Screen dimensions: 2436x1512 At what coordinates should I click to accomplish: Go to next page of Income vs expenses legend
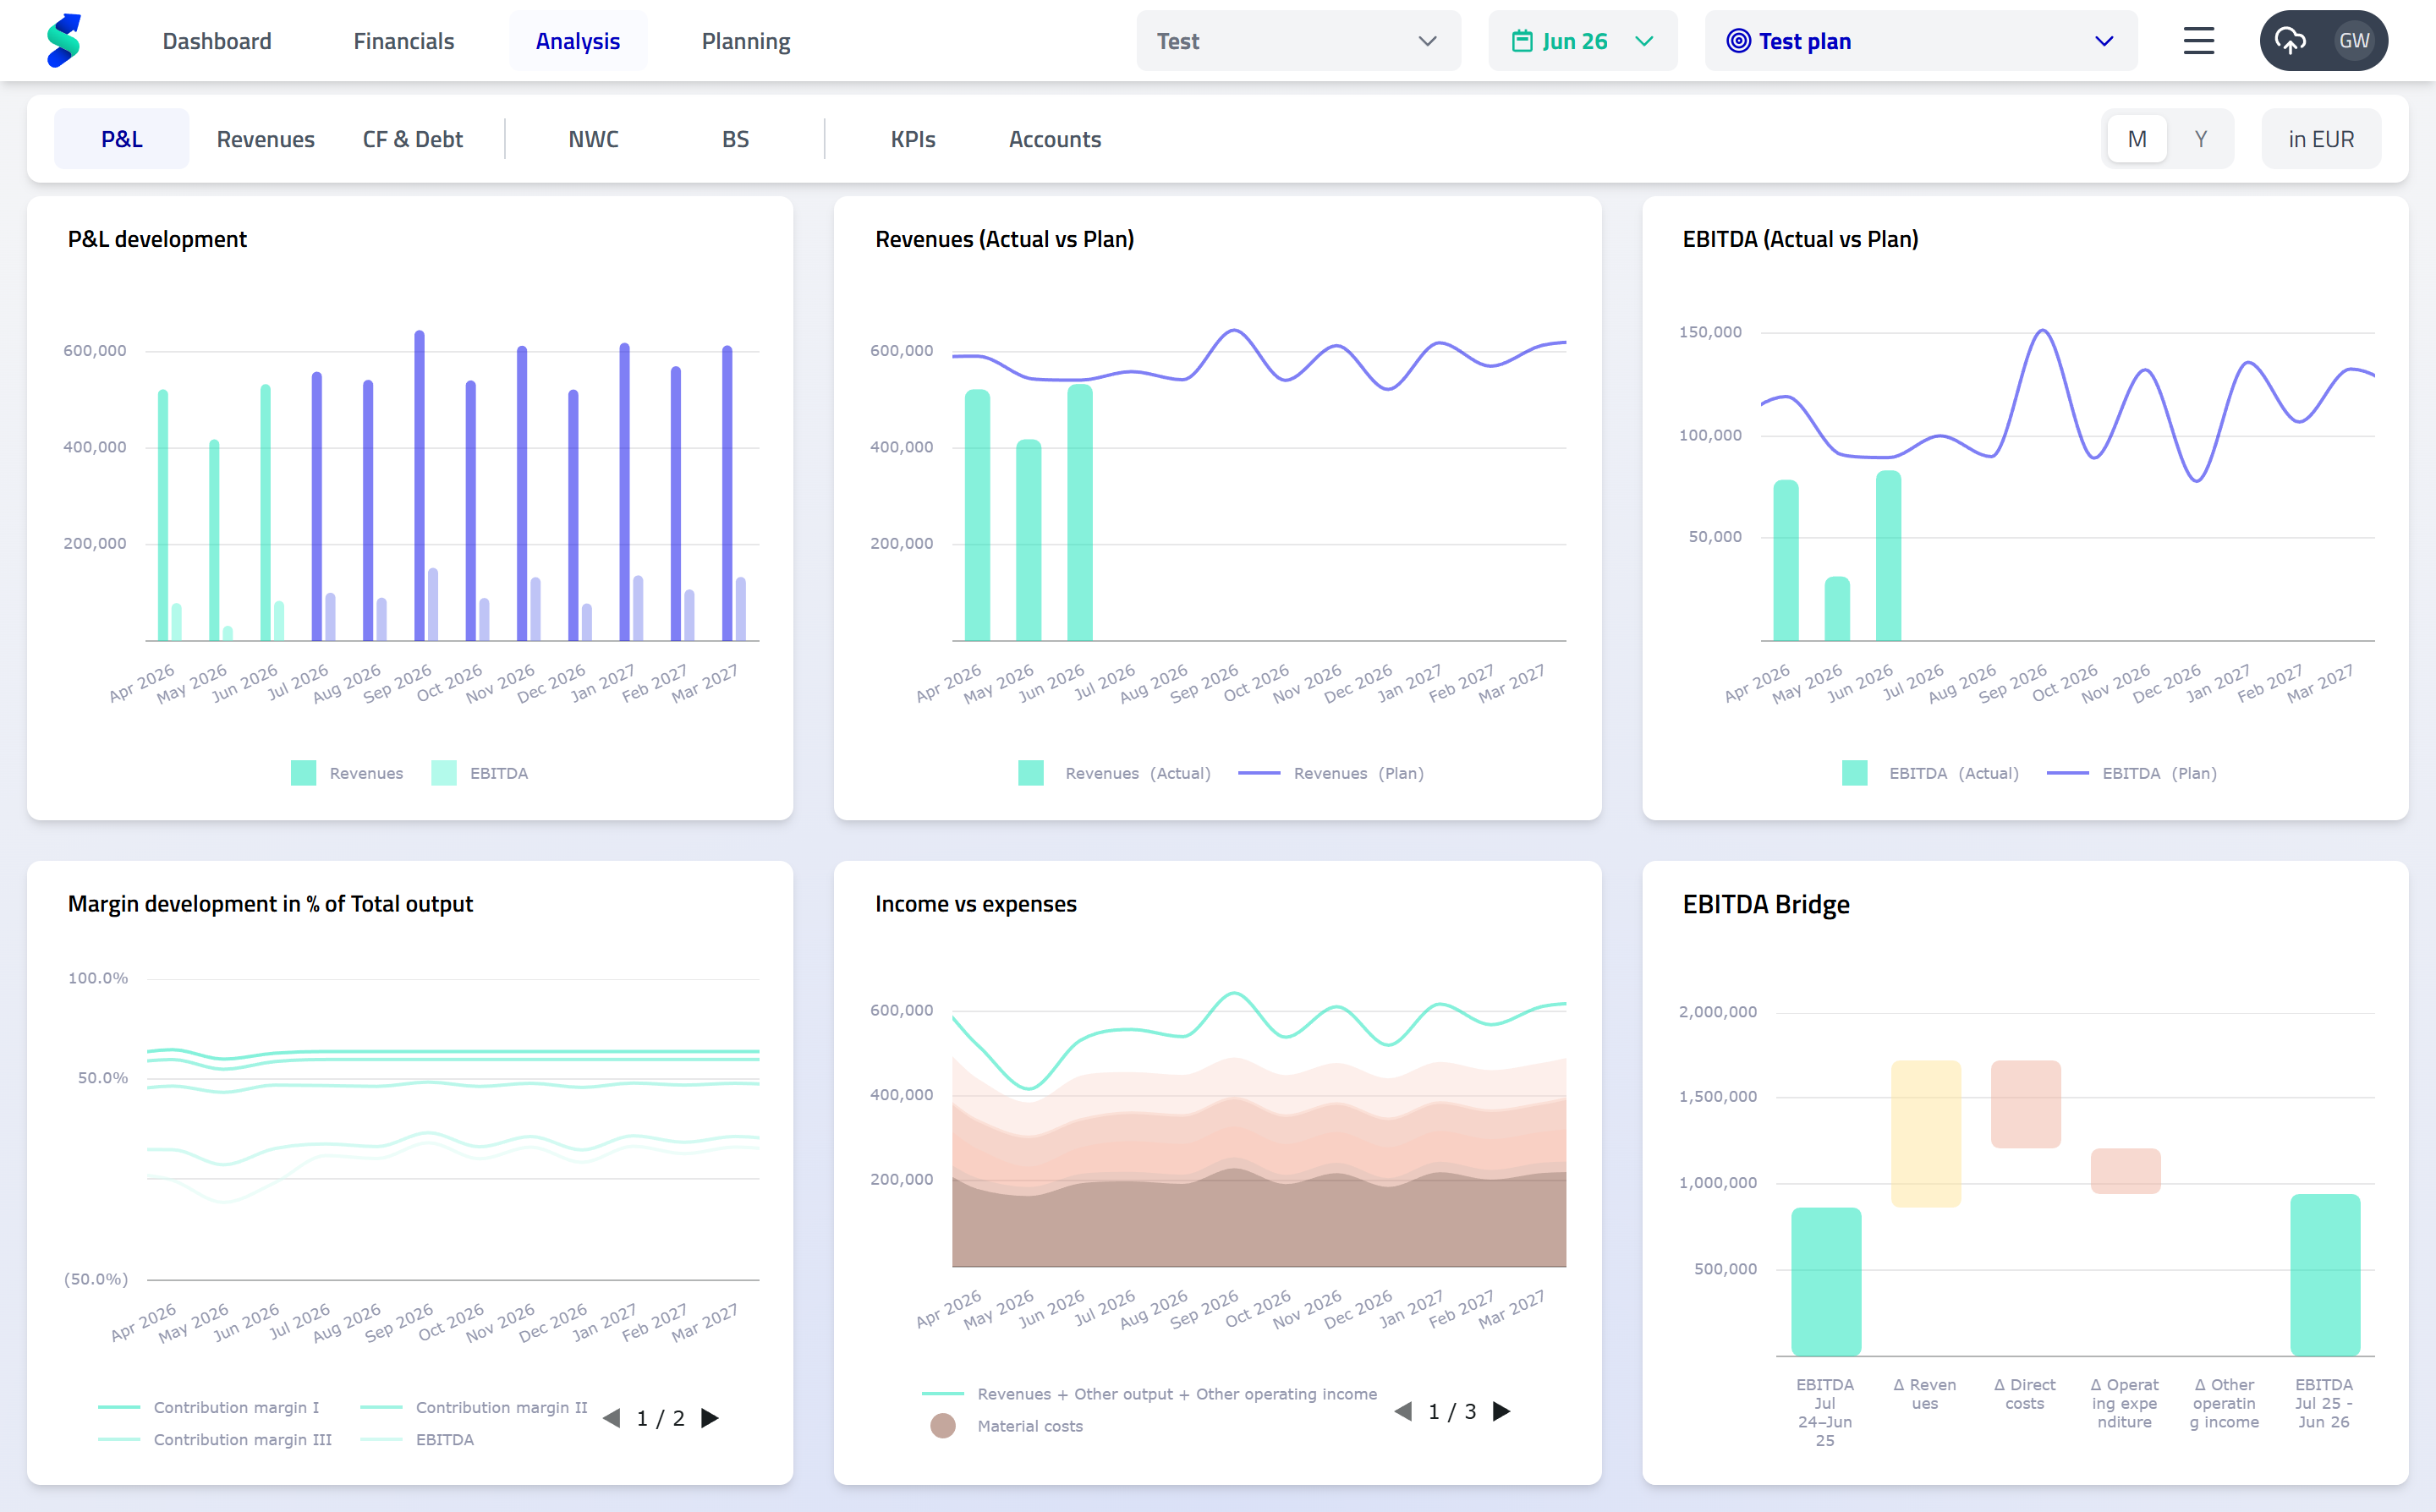1501,1411
